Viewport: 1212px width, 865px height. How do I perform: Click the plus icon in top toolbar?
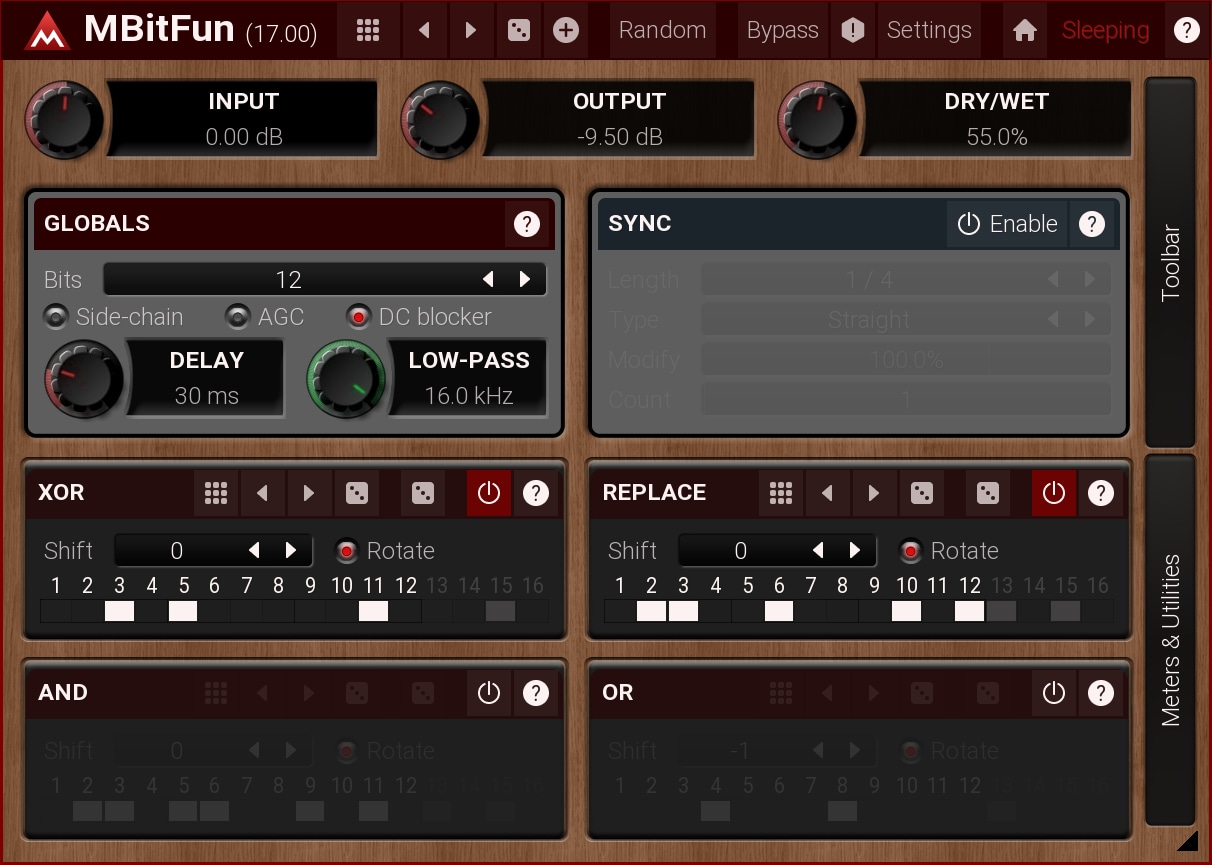point(566,30)
